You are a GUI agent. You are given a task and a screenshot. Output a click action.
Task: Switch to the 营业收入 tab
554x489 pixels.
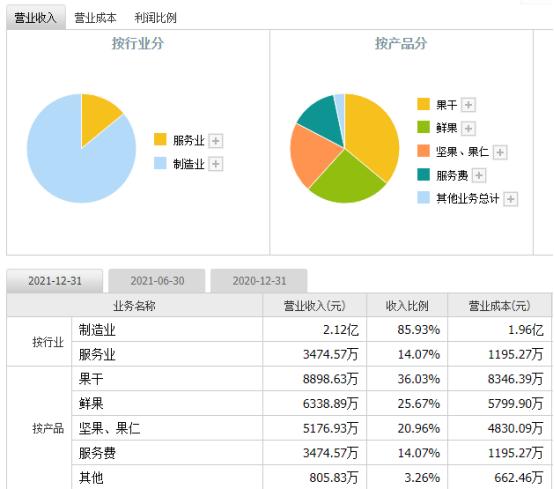coord(36,17)
